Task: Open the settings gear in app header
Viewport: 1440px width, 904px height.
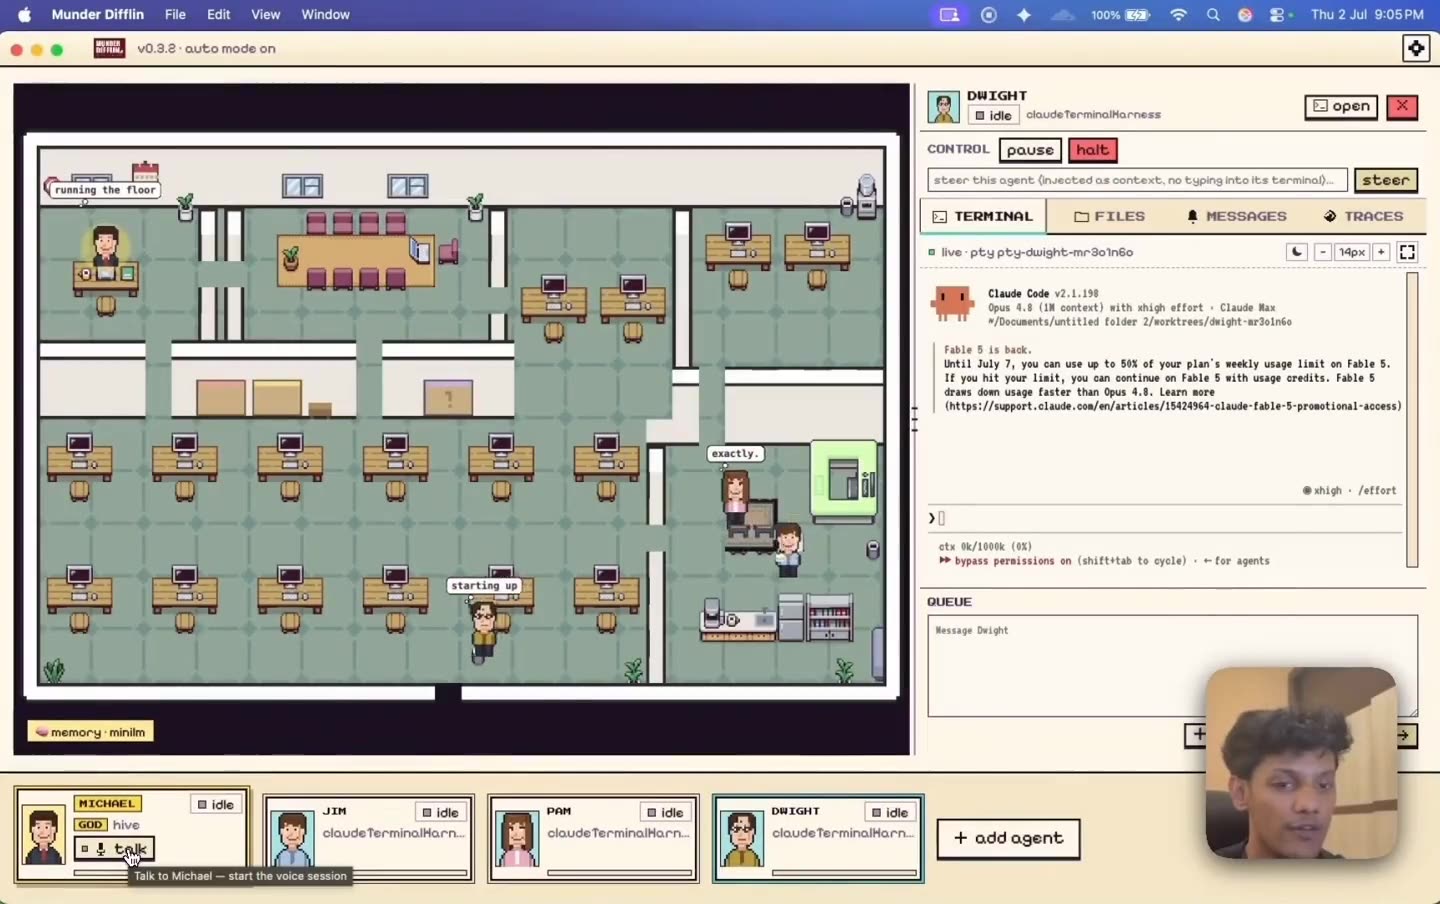Action: [1416, 48]
